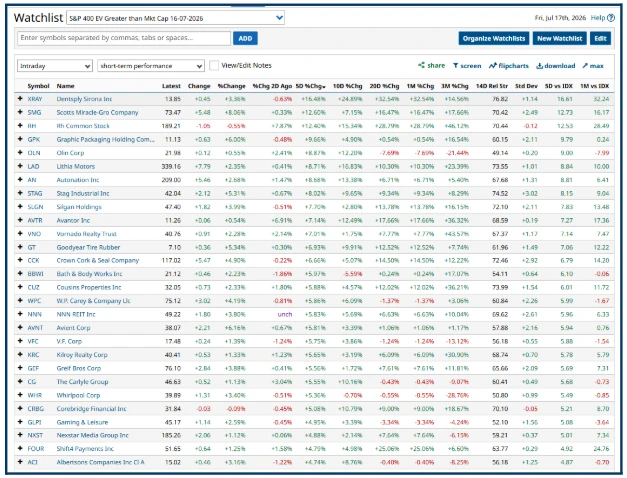Open the short-term performance view dropdown
This screenshot has width=627, height=478.
[151, 66]
